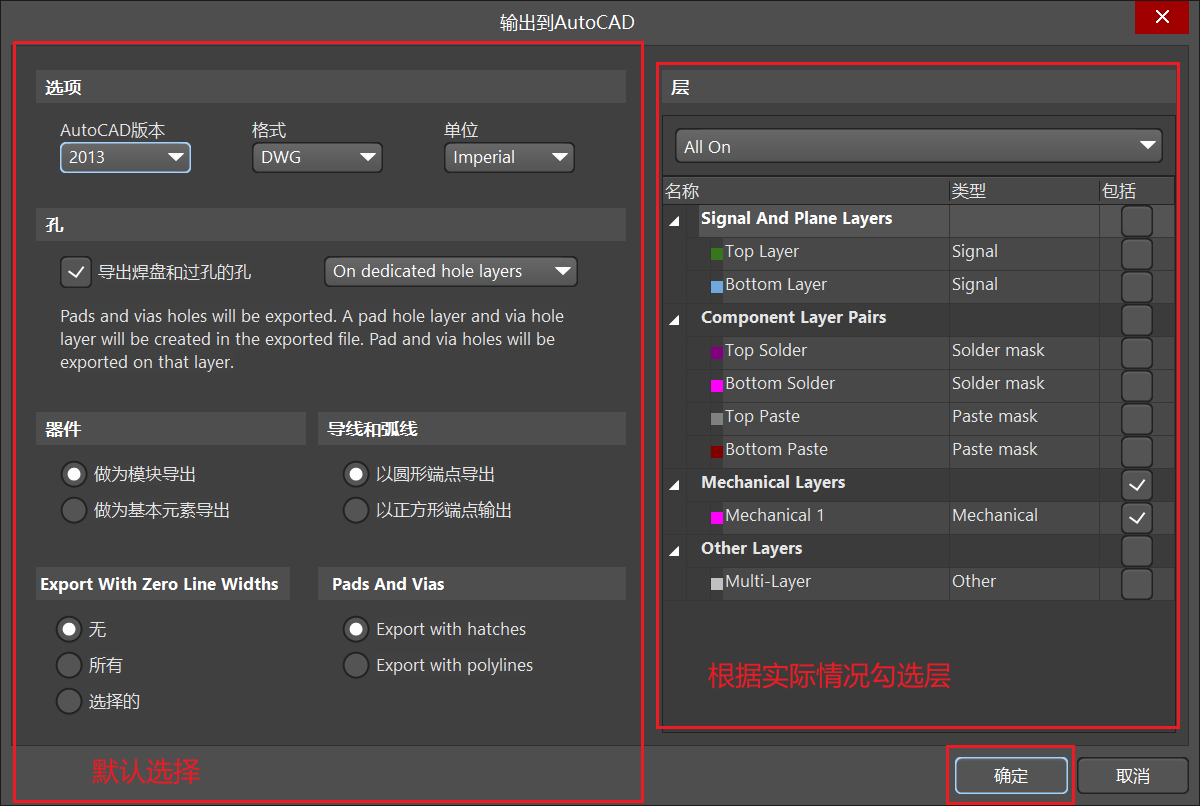The height and width of the screenshot is (806, 1200).
Task: Close the 输出到AutoCAD dialog
Action: (1162, 17)
